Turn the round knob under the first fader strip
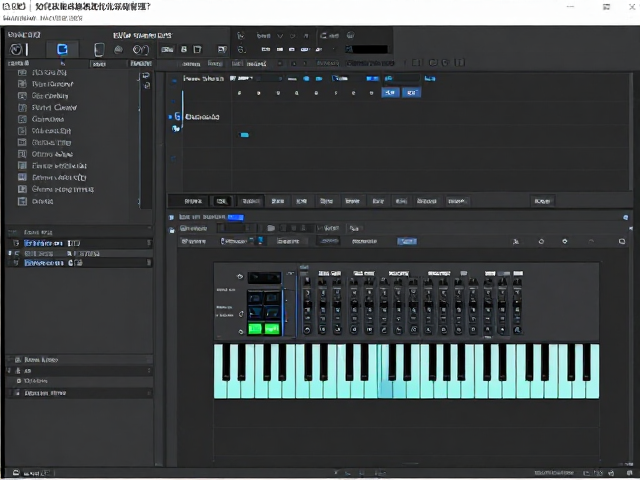Screen dimensions: 640x480 307,329
